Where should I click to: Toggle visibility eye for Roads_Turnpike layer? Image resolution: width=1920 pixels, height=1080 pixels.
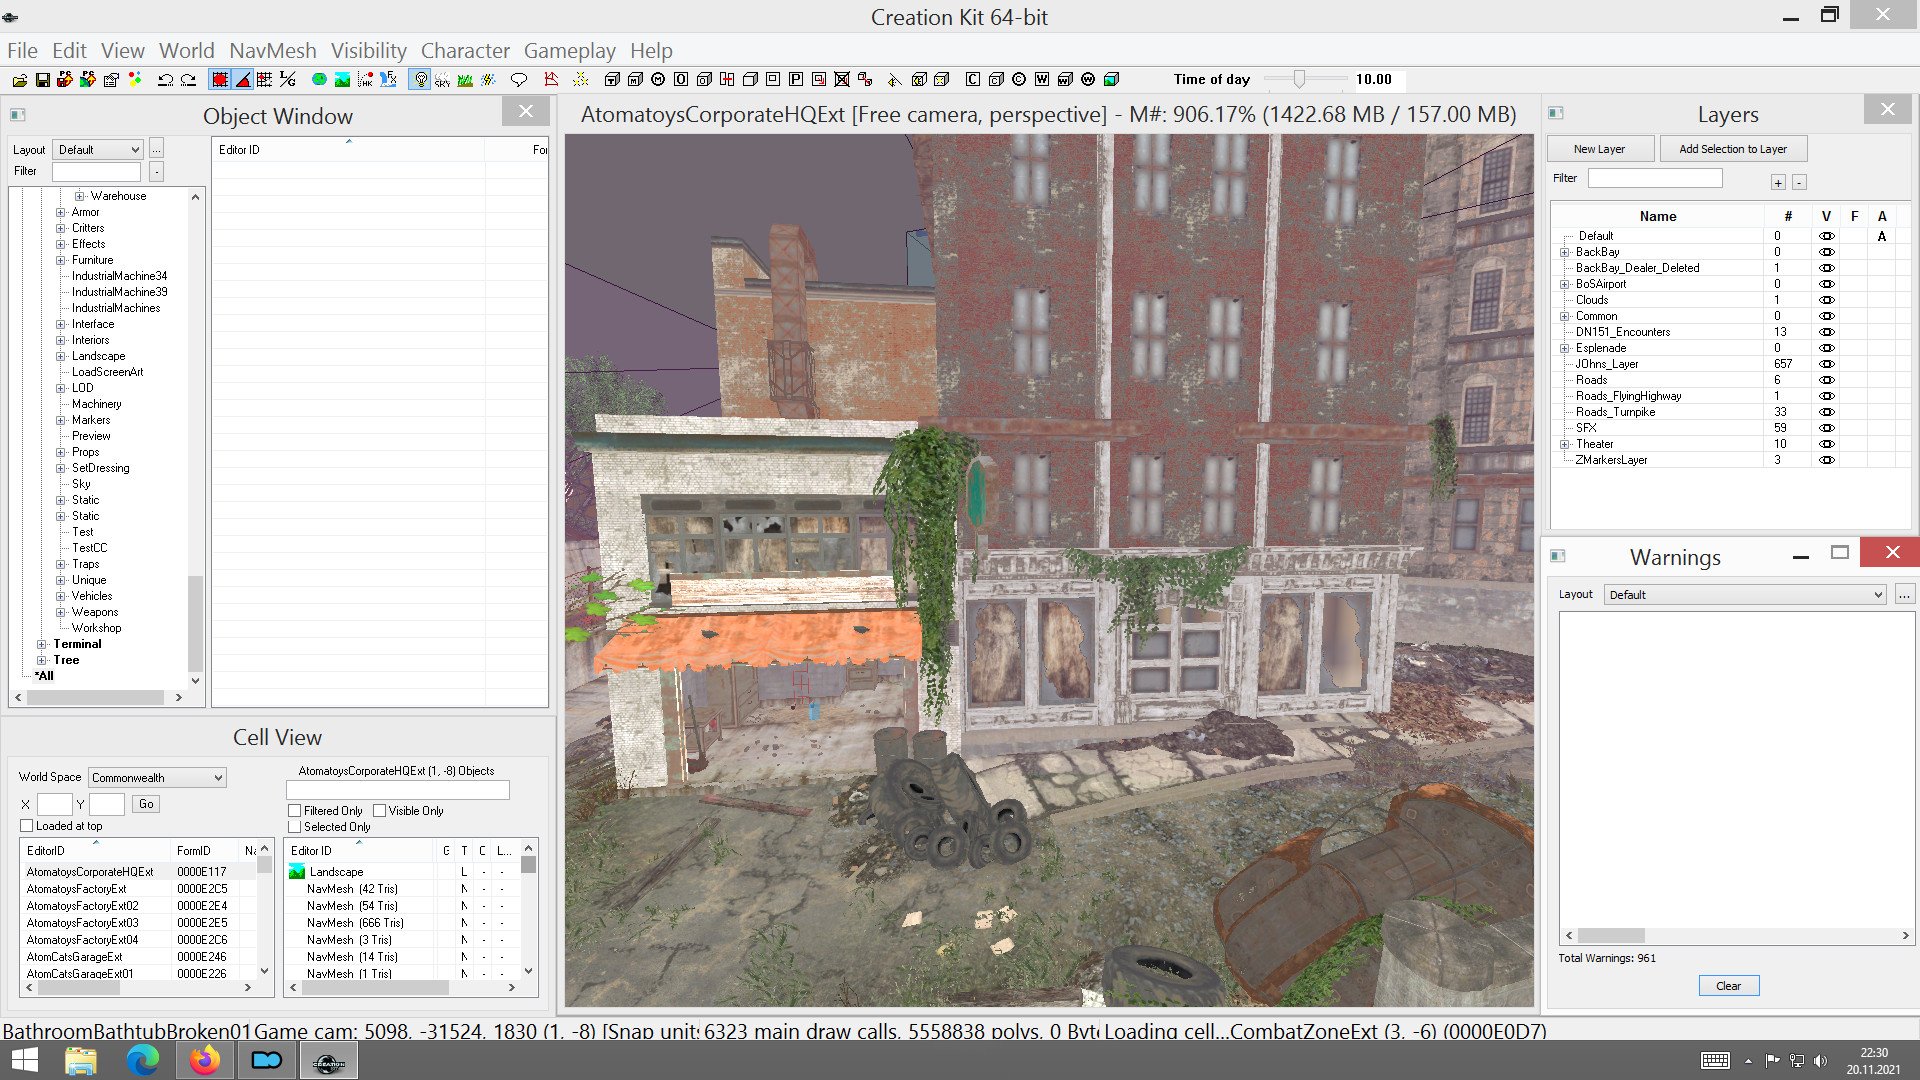tap(1826, 412)
